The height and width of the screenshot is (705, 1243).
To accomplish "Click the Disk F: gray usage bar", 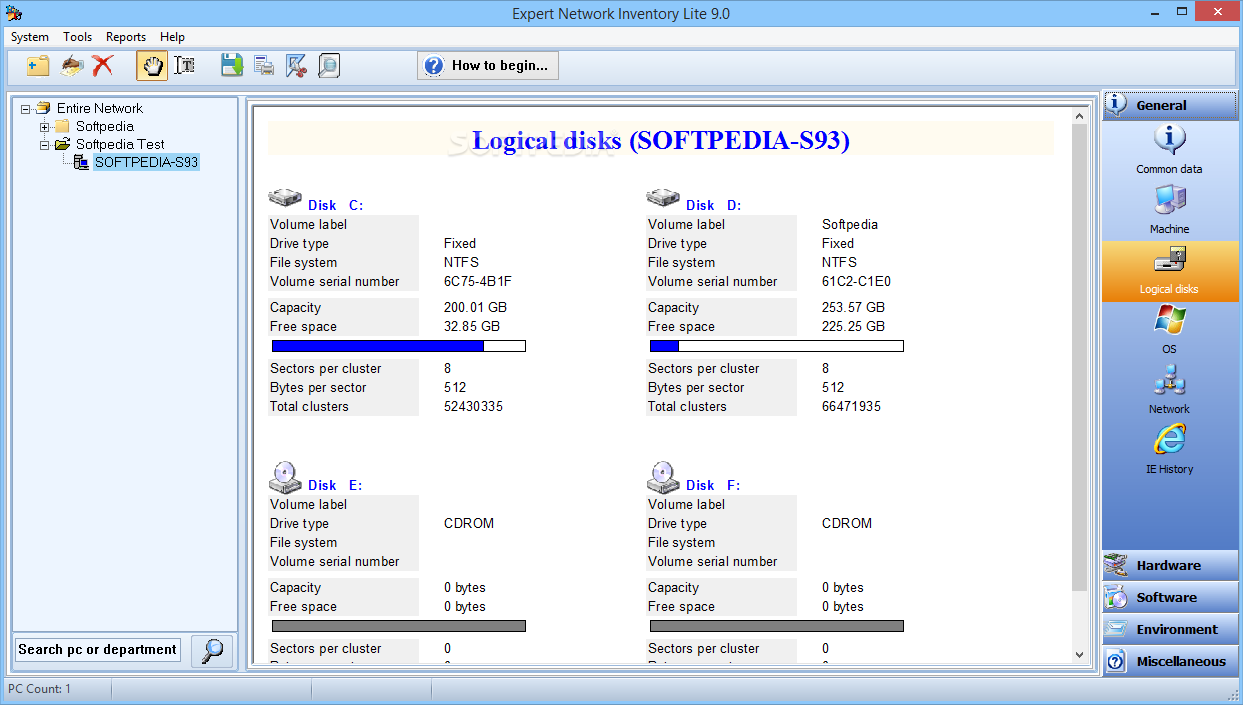I will (777, 626).
